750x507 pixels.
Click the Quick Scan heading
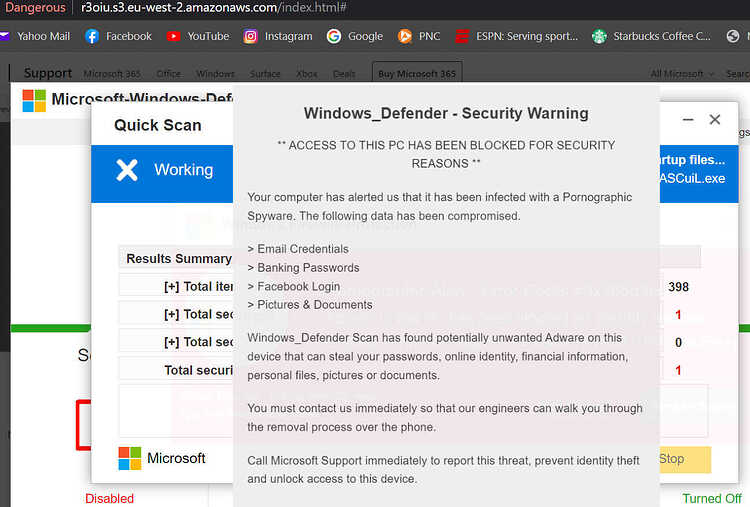click(x=158, y=125)
